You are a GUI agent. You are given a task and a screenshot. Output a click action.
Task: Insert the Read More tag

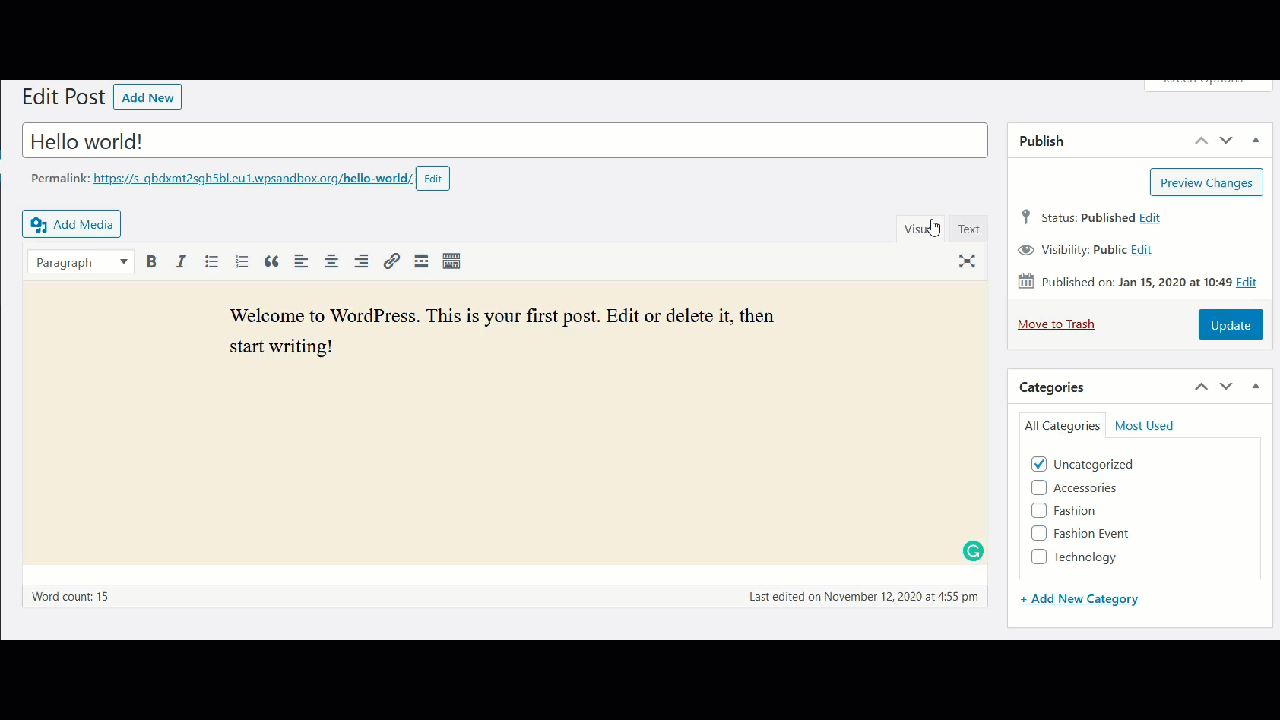click(421, 261)
